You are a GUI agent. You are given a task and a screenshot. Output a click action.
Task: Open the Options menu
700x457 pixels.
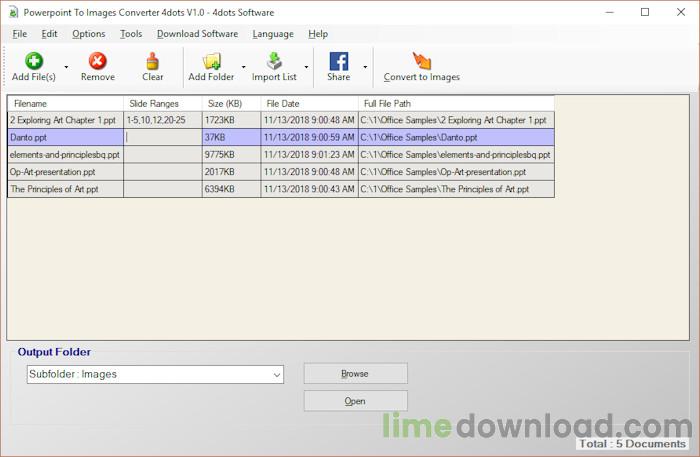[x=89, y=34]
